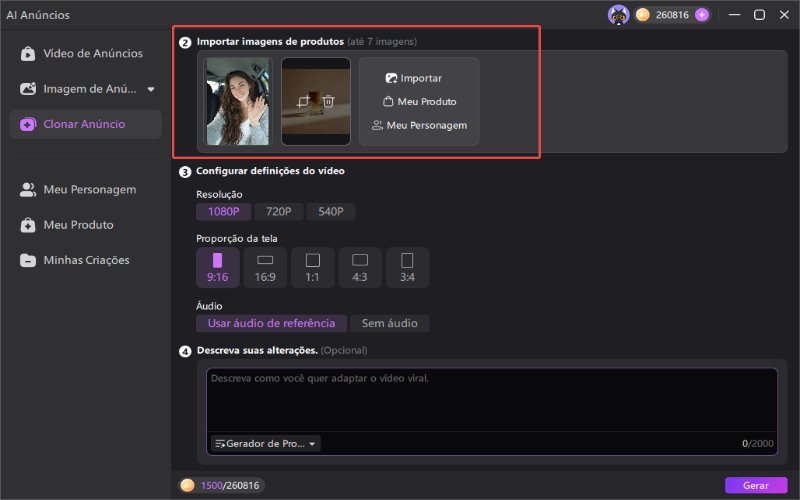Open Meu Produto in left sidebar

(x=85, y=224)
